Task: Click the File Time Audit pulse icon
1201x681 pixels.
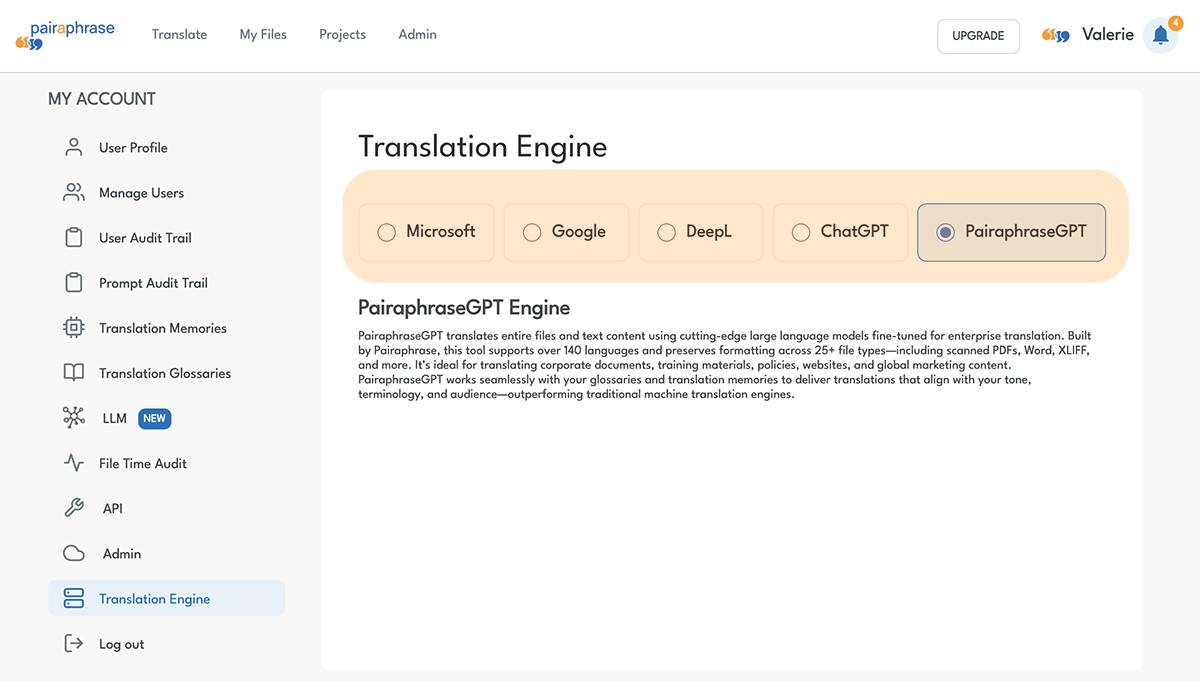Action: [74, 463]
